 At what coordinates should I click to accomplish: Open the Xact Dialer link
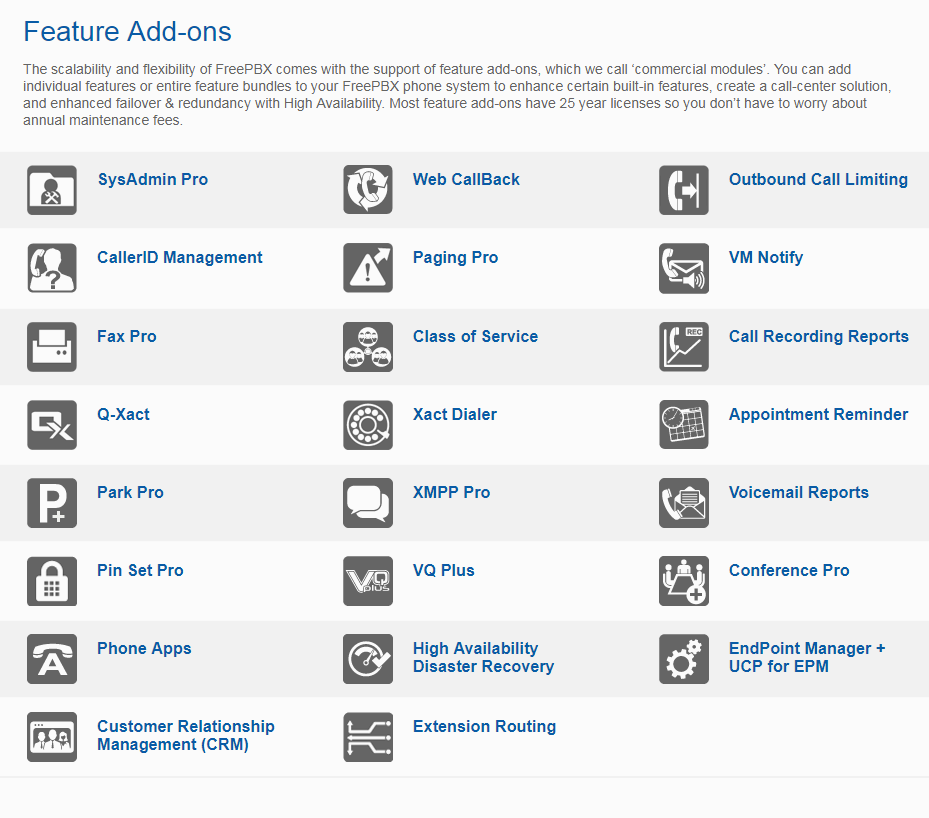pos(455,415)
